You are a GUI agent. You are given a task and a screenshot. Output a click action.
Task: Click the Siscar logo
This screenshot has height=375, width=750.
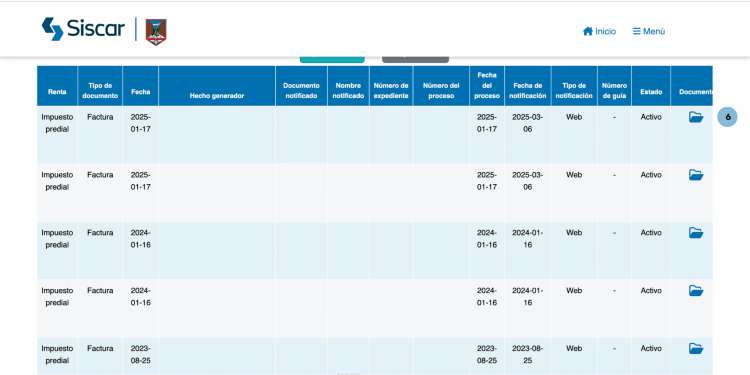tap(83, 29)
